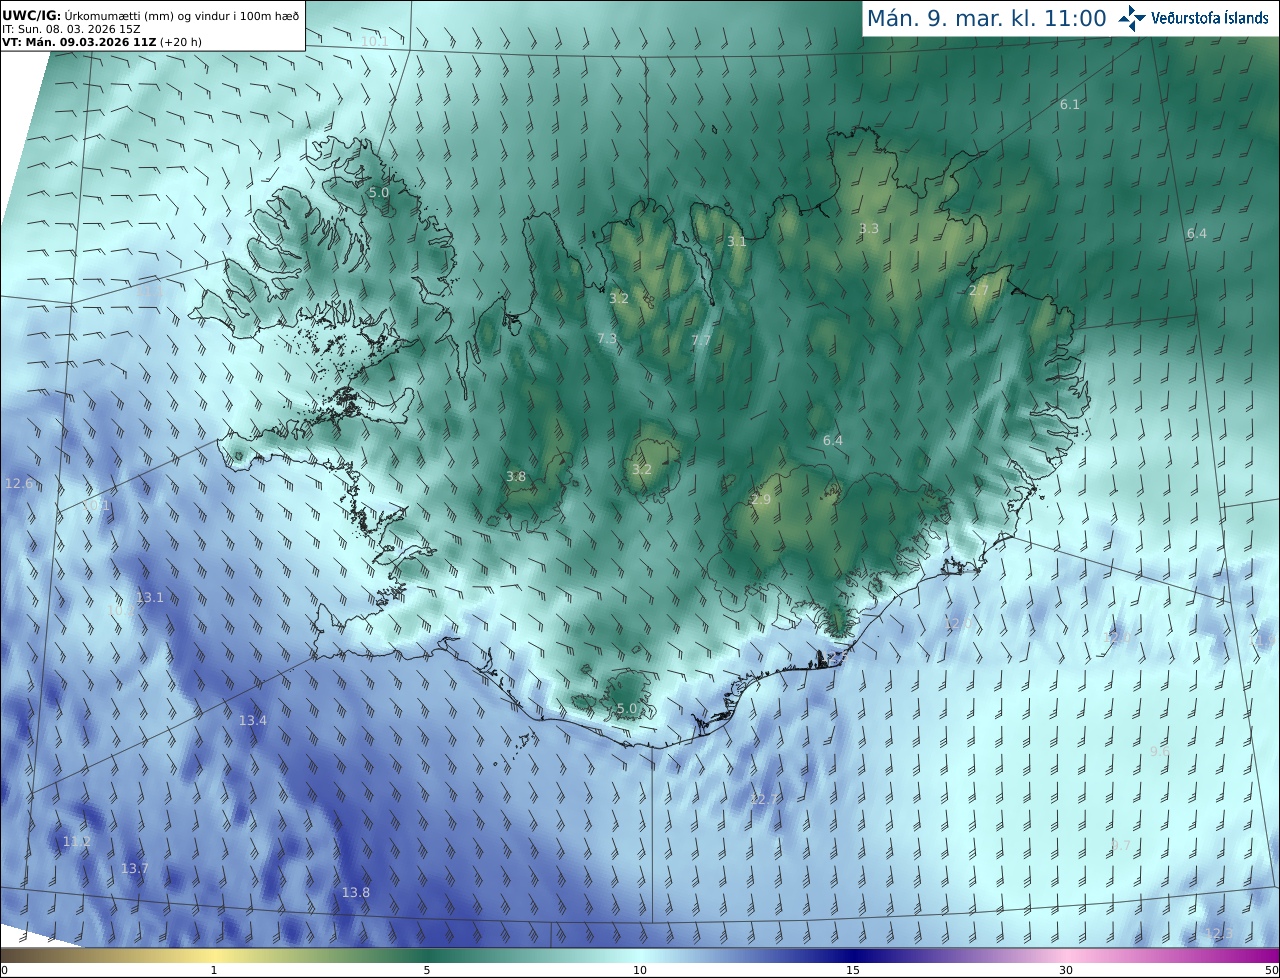Click the 6.1 value in the northeast sea

tap(1070, 105)
